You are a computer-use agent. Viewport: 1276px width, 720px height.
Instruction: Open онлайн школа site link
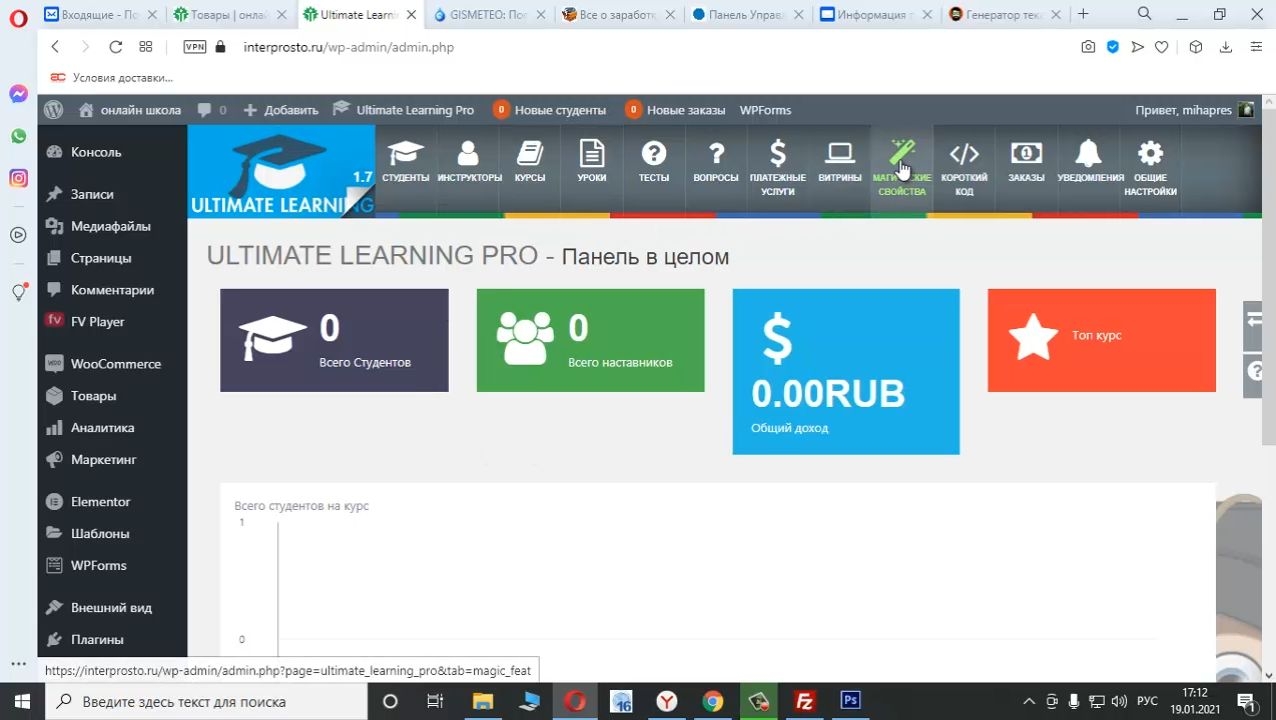tap(130, 110)
